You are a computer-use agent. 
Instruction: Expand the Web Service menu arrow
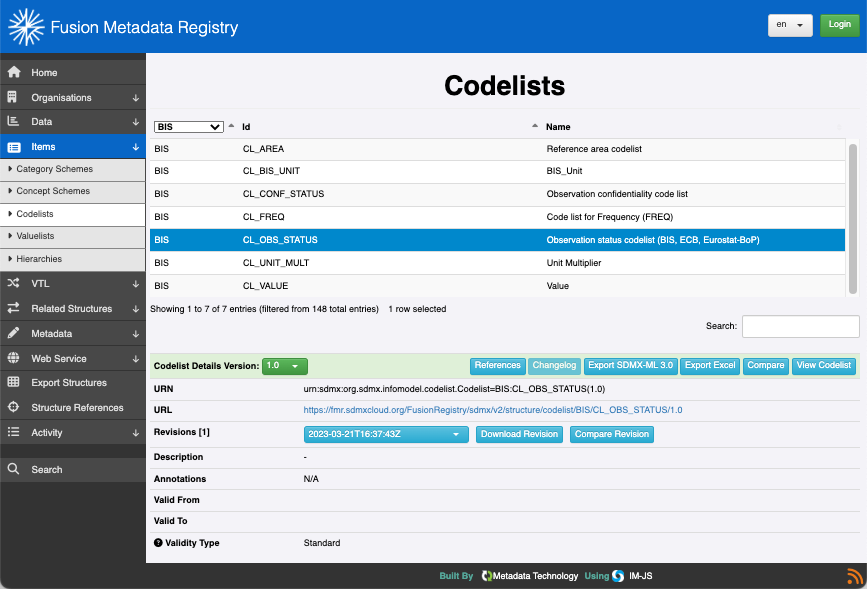pyautogui.click(x=135, y=359)
